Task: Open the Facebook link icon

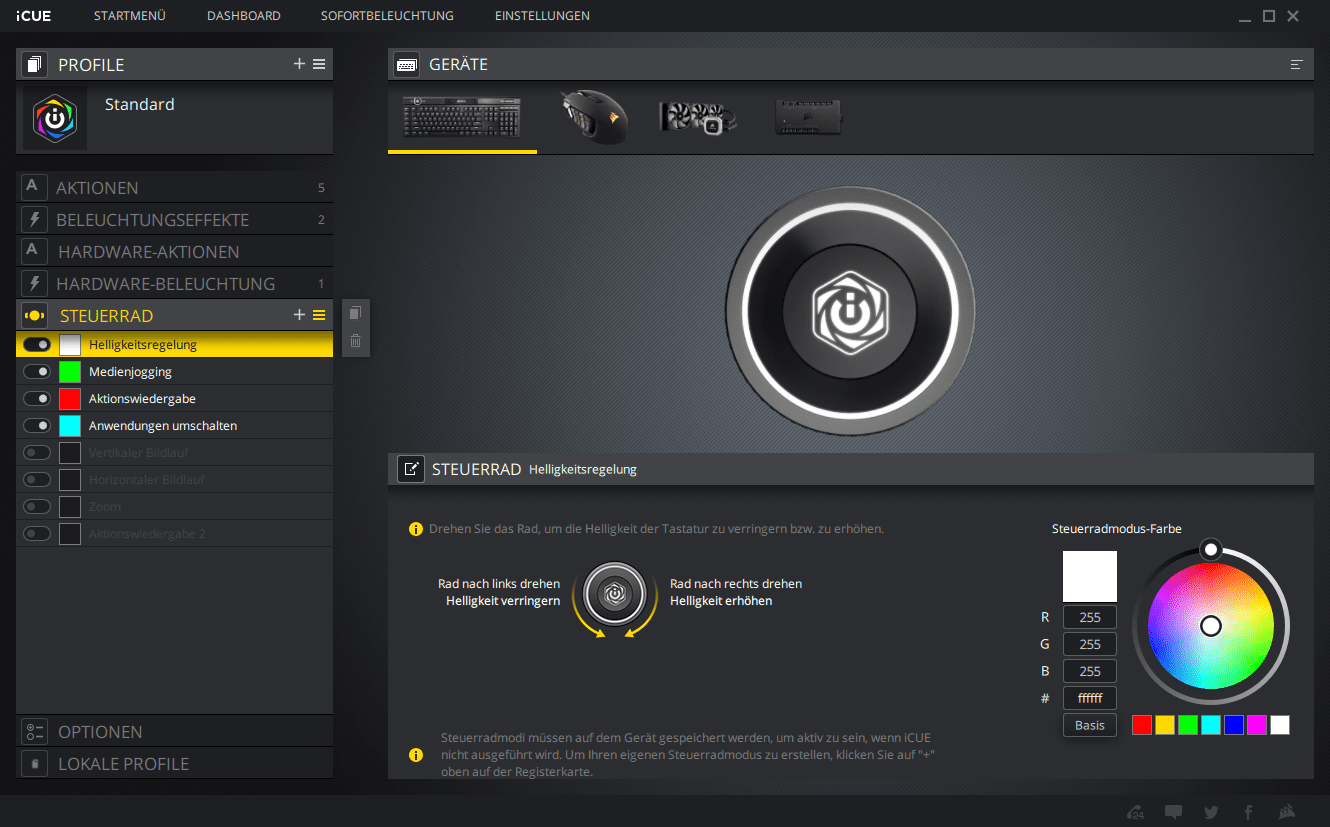Action: [x=1248, y=812]
